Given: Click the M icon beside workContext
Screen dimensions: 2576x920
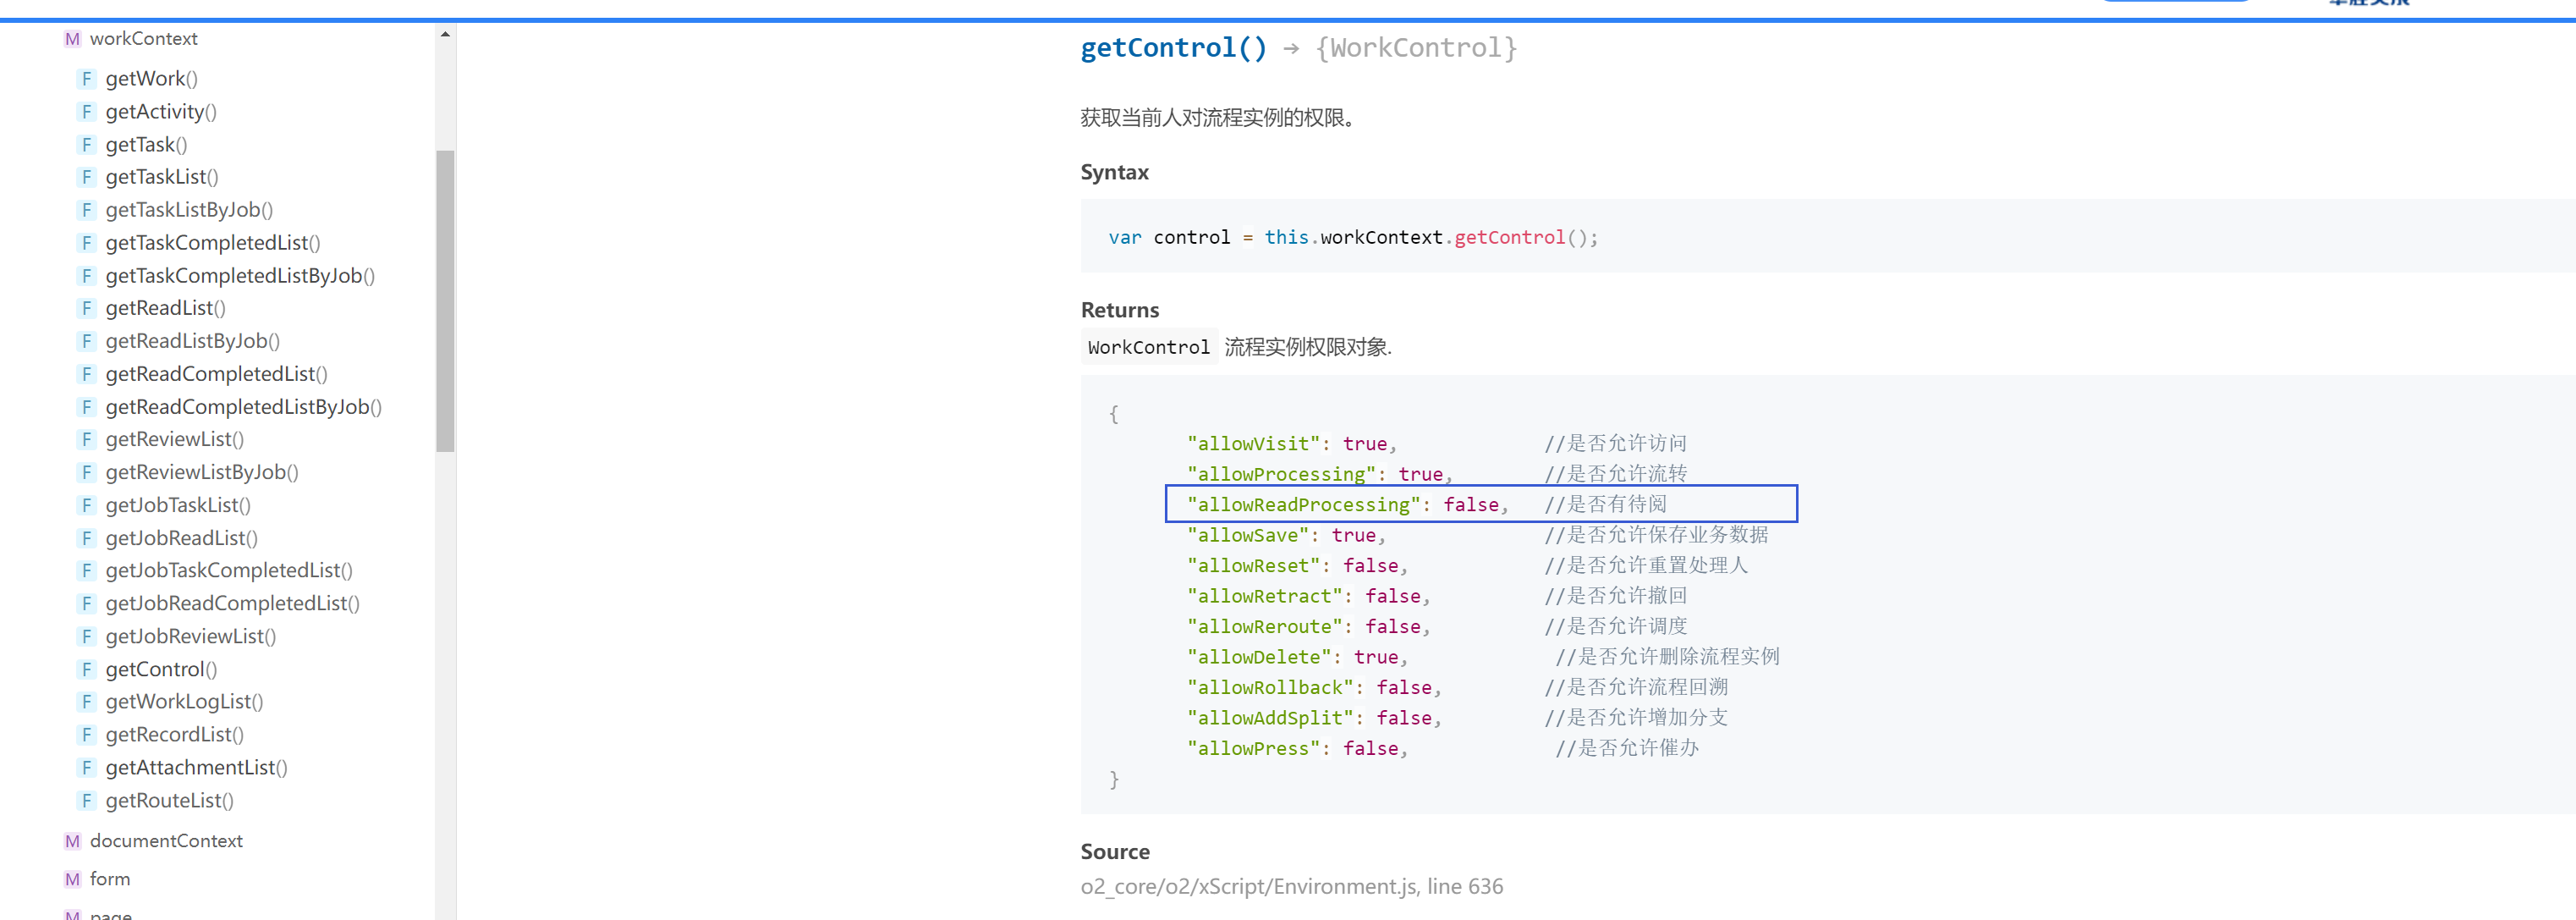Looking at the screenshot, I should click(72, 39).
